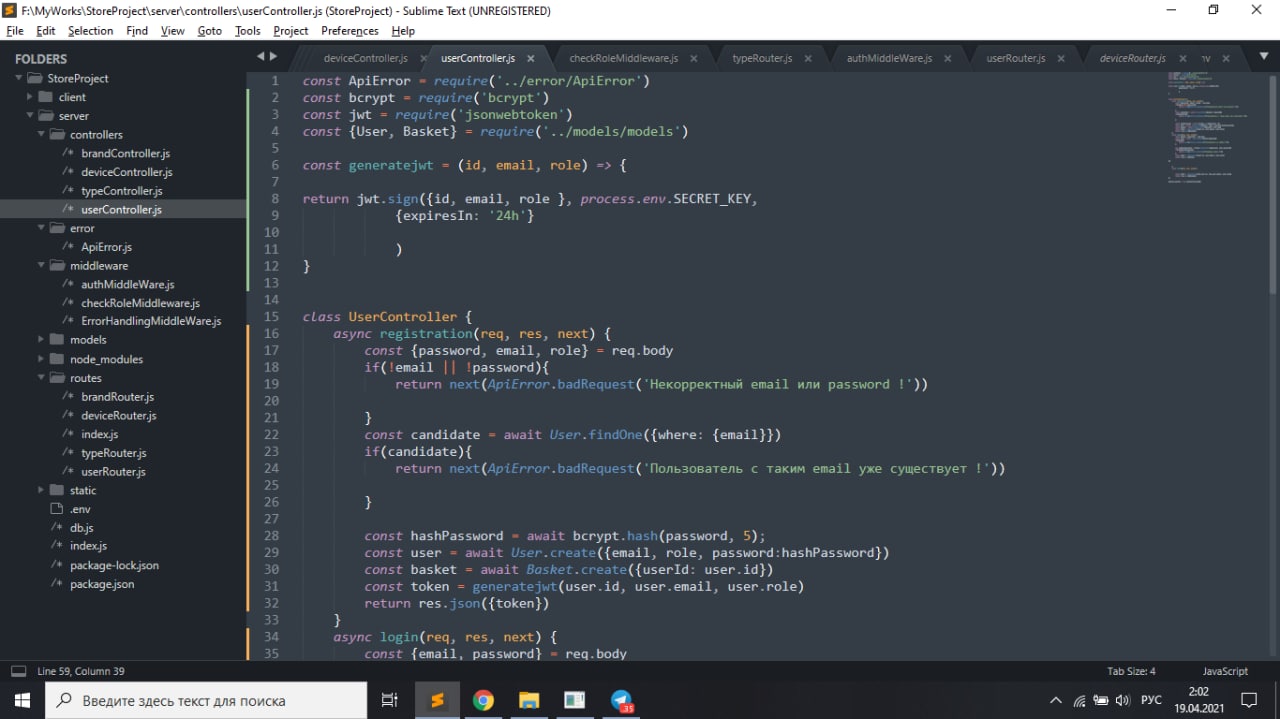The height and width of the screenshot is (719, 1280).
Task: Switch to the deviceController.js tab
Action: (x=365, y=58)
